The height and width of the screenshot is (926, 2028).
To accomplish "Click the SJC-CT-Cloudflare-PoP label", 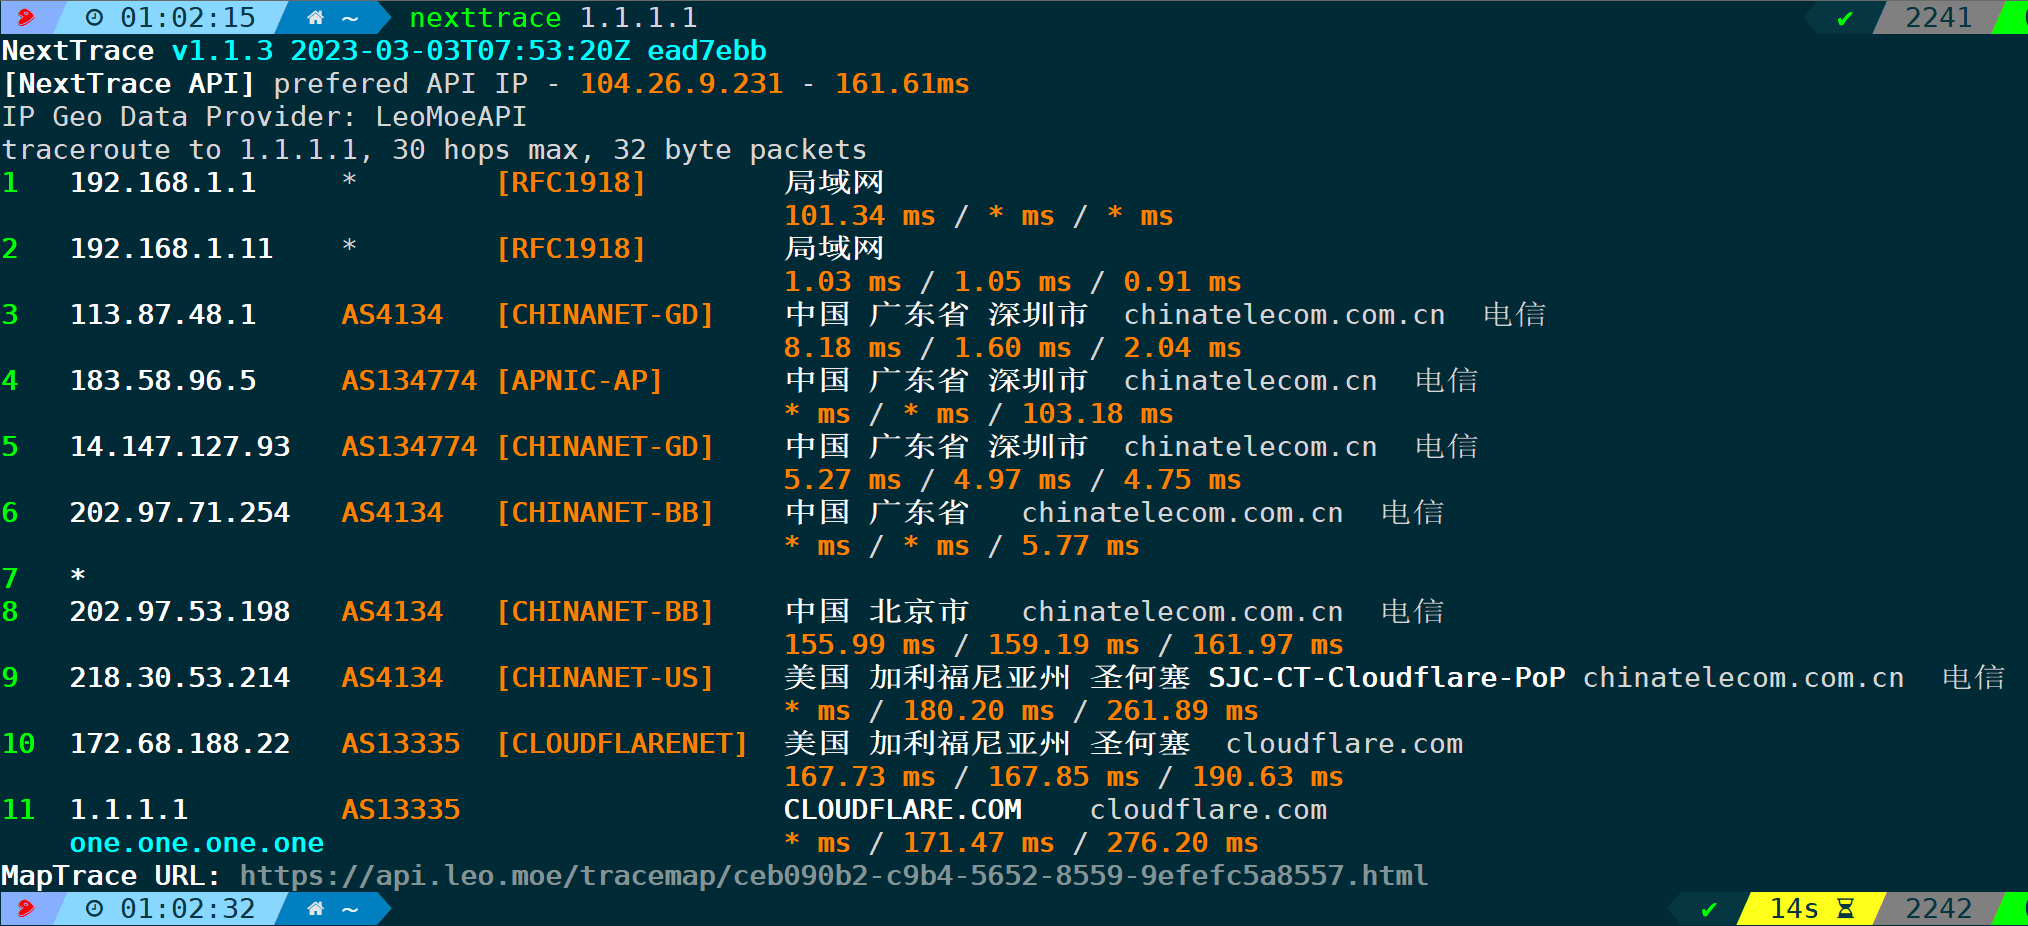I will (1387, 677).
